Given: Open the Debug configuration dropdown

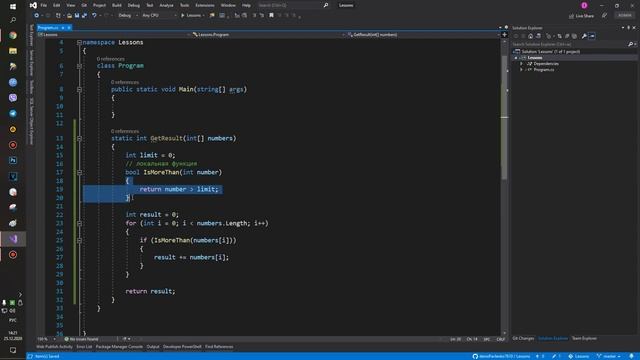Looking at the screenshot, I should pyautogui.click(x=127, y=16).
